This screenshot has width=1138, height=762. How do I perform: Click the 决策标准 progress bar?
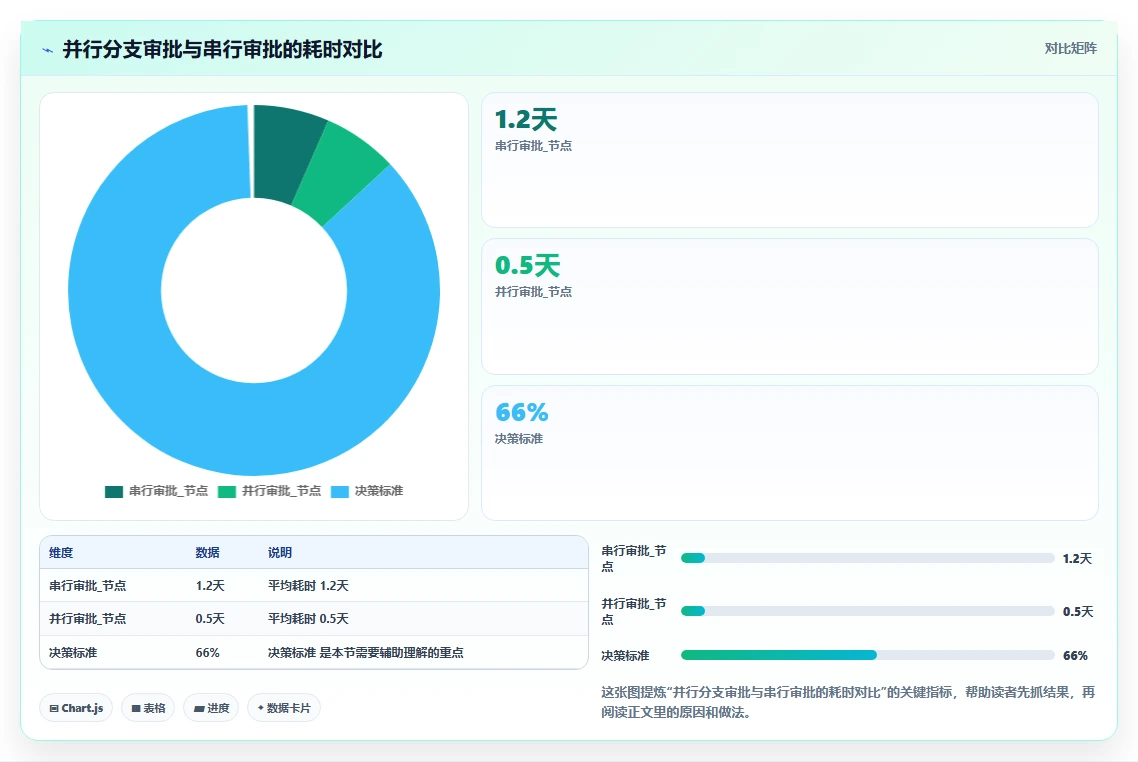click(x=867, y=655)
